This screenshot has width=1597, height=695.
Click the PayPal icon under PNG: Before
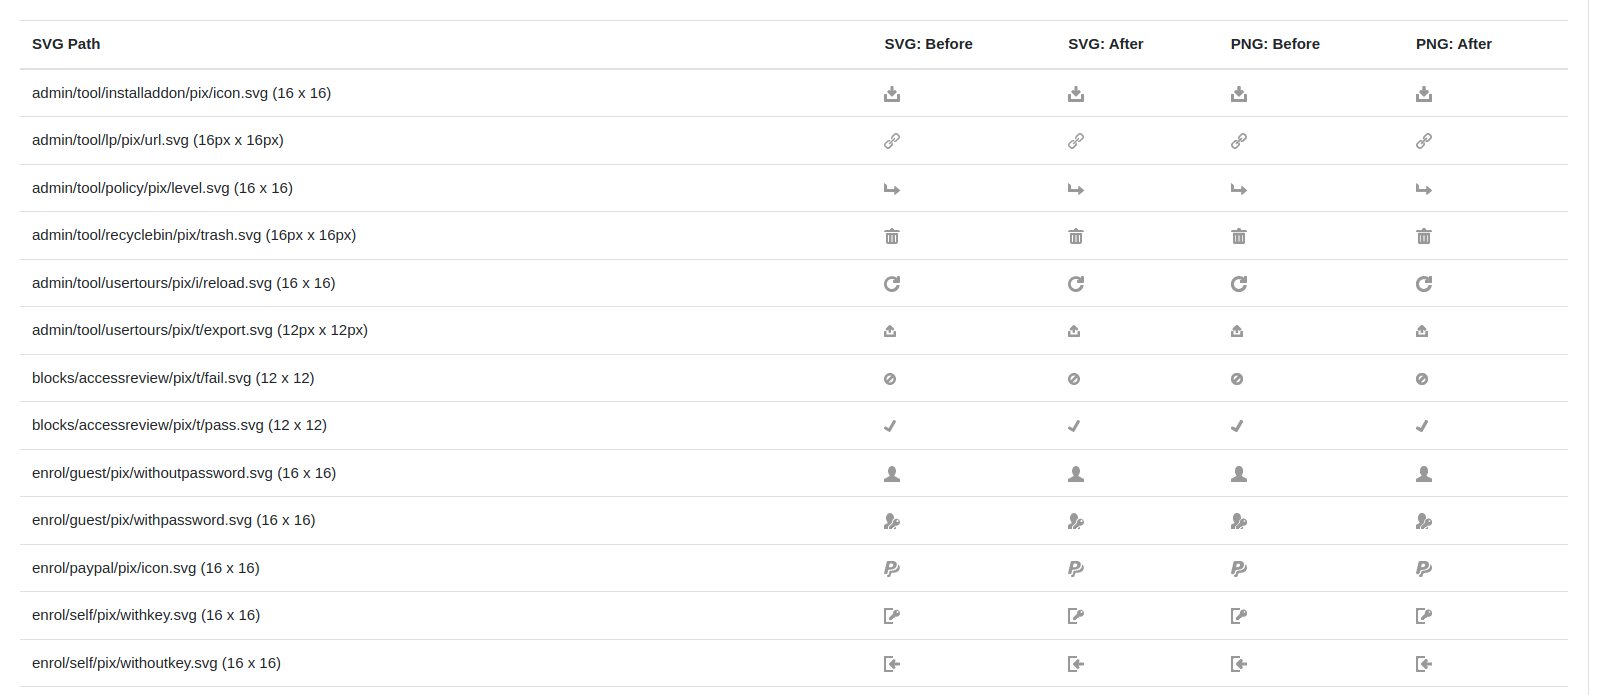(1239, 569)
